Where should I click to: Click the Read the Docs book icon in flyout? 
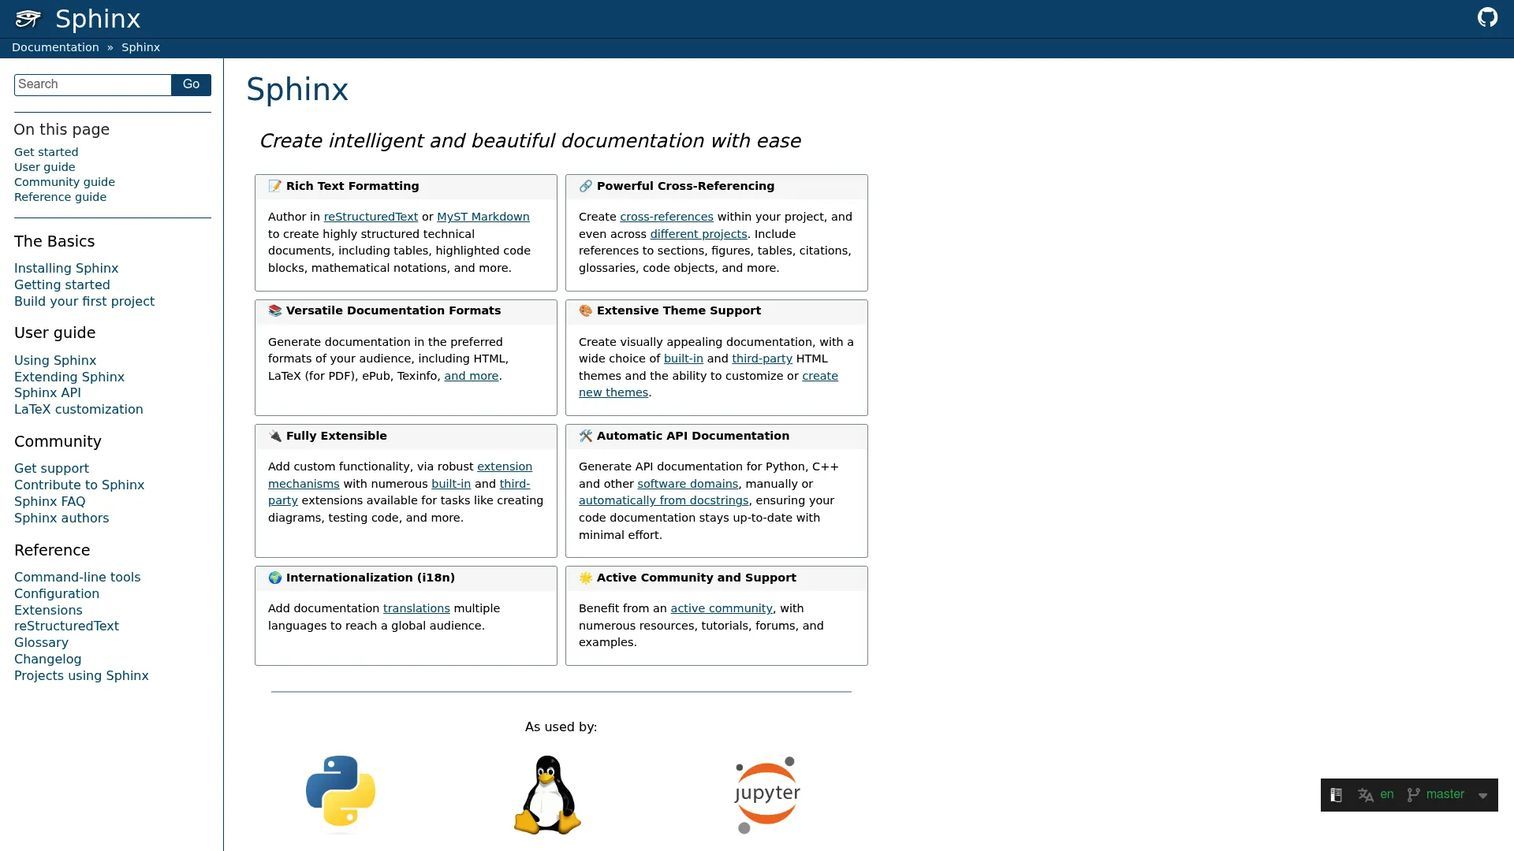pyautogui.click(x=1336, y=795)
